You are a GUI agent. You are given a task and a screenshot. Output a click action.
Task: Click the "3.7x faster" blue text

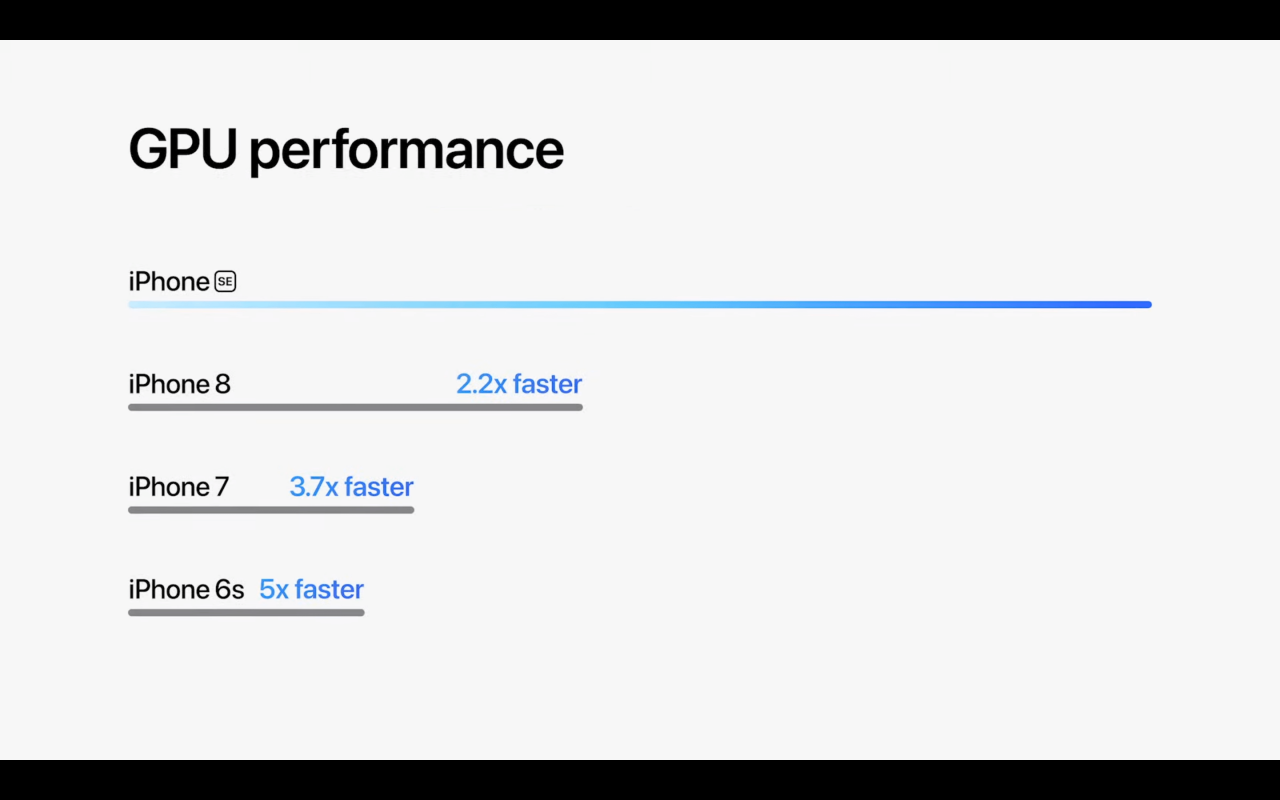(x=351, y=487)
